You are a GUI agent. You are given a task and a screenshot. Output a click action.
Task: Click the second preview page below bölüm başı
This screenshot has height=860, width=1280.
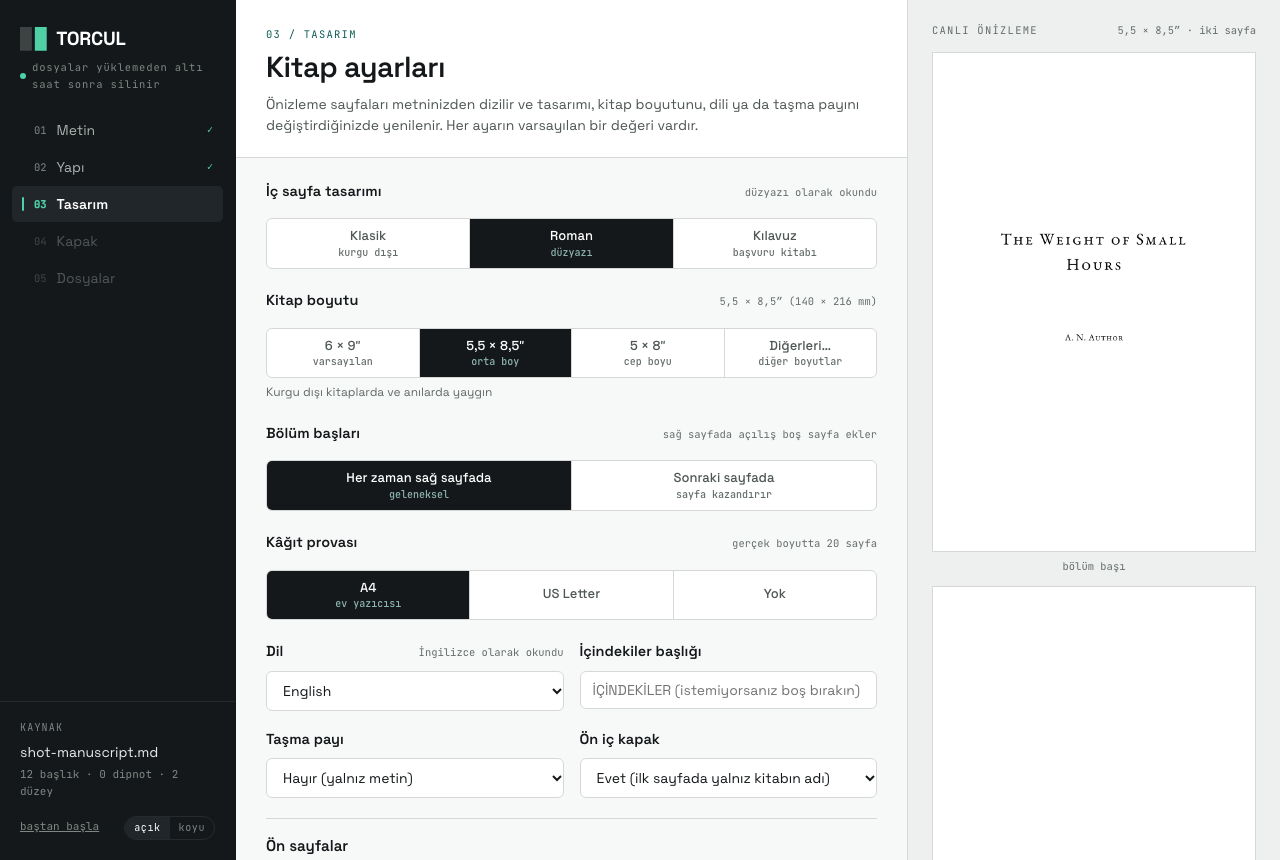1094,723
